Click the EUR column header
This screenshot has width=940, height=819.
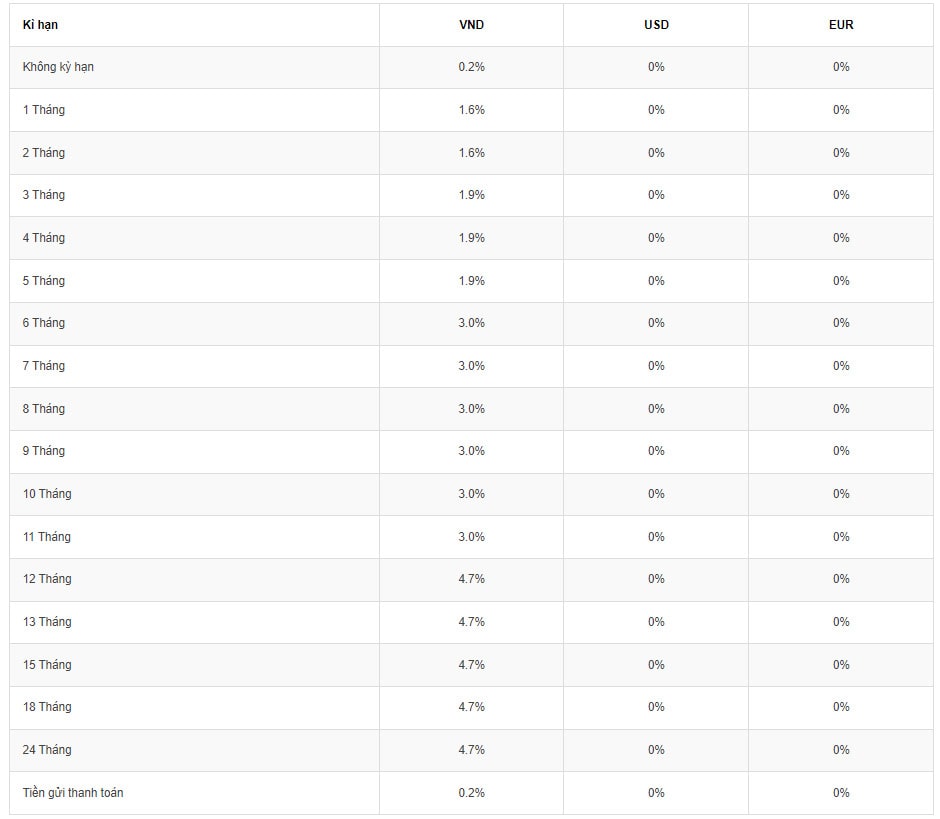(x=841, y=25)
